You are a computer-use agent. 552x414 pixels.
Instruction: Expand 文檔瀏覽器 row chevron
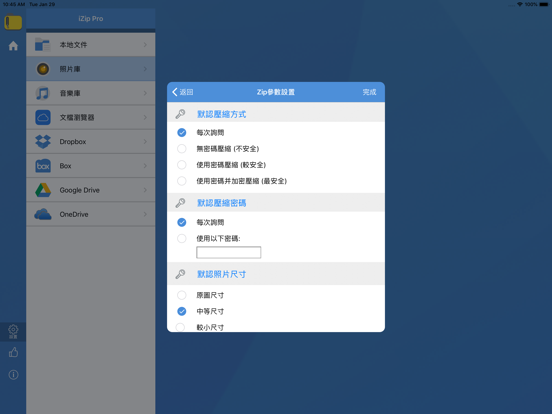point(145,117)
